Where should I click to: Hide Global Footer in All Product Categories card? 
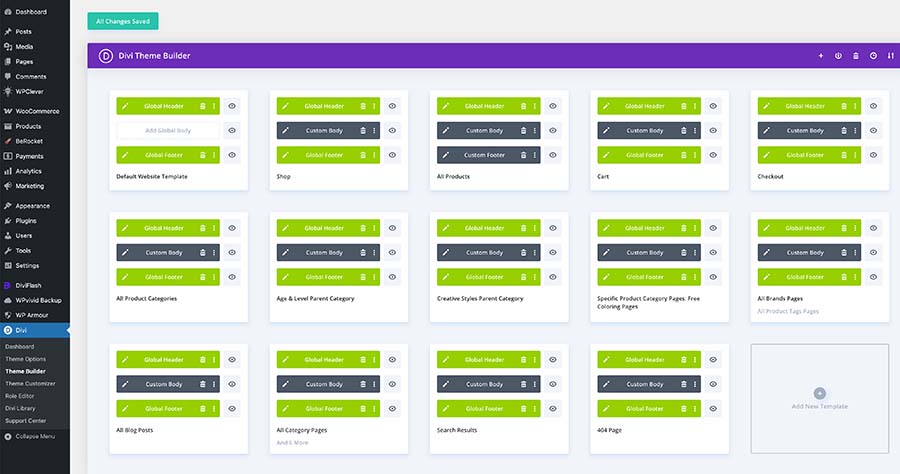coord(232,277)
